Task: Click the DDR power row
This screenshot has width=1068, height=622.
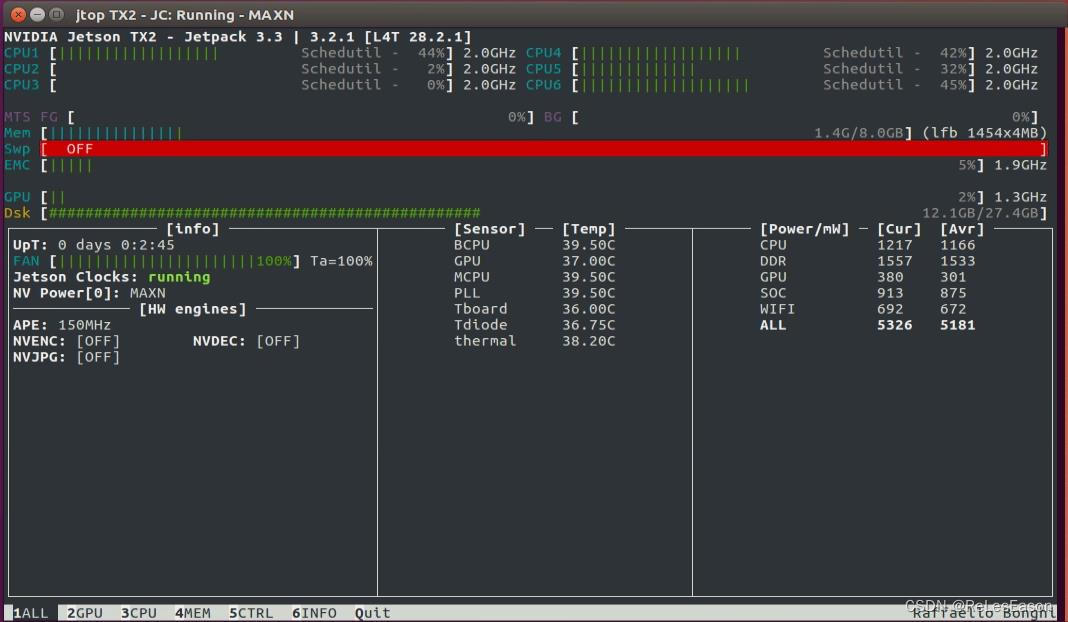Action: coord(868,261)
